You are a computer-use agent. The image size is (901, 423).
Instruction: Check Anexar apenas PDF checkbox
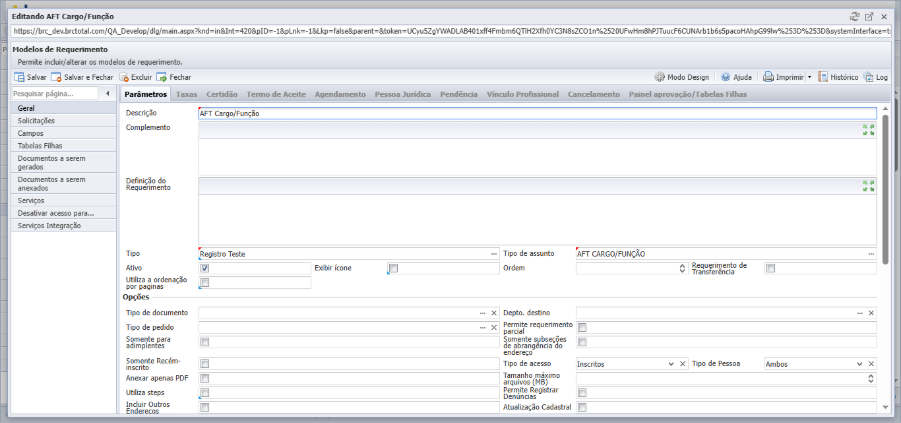point(205,378)
